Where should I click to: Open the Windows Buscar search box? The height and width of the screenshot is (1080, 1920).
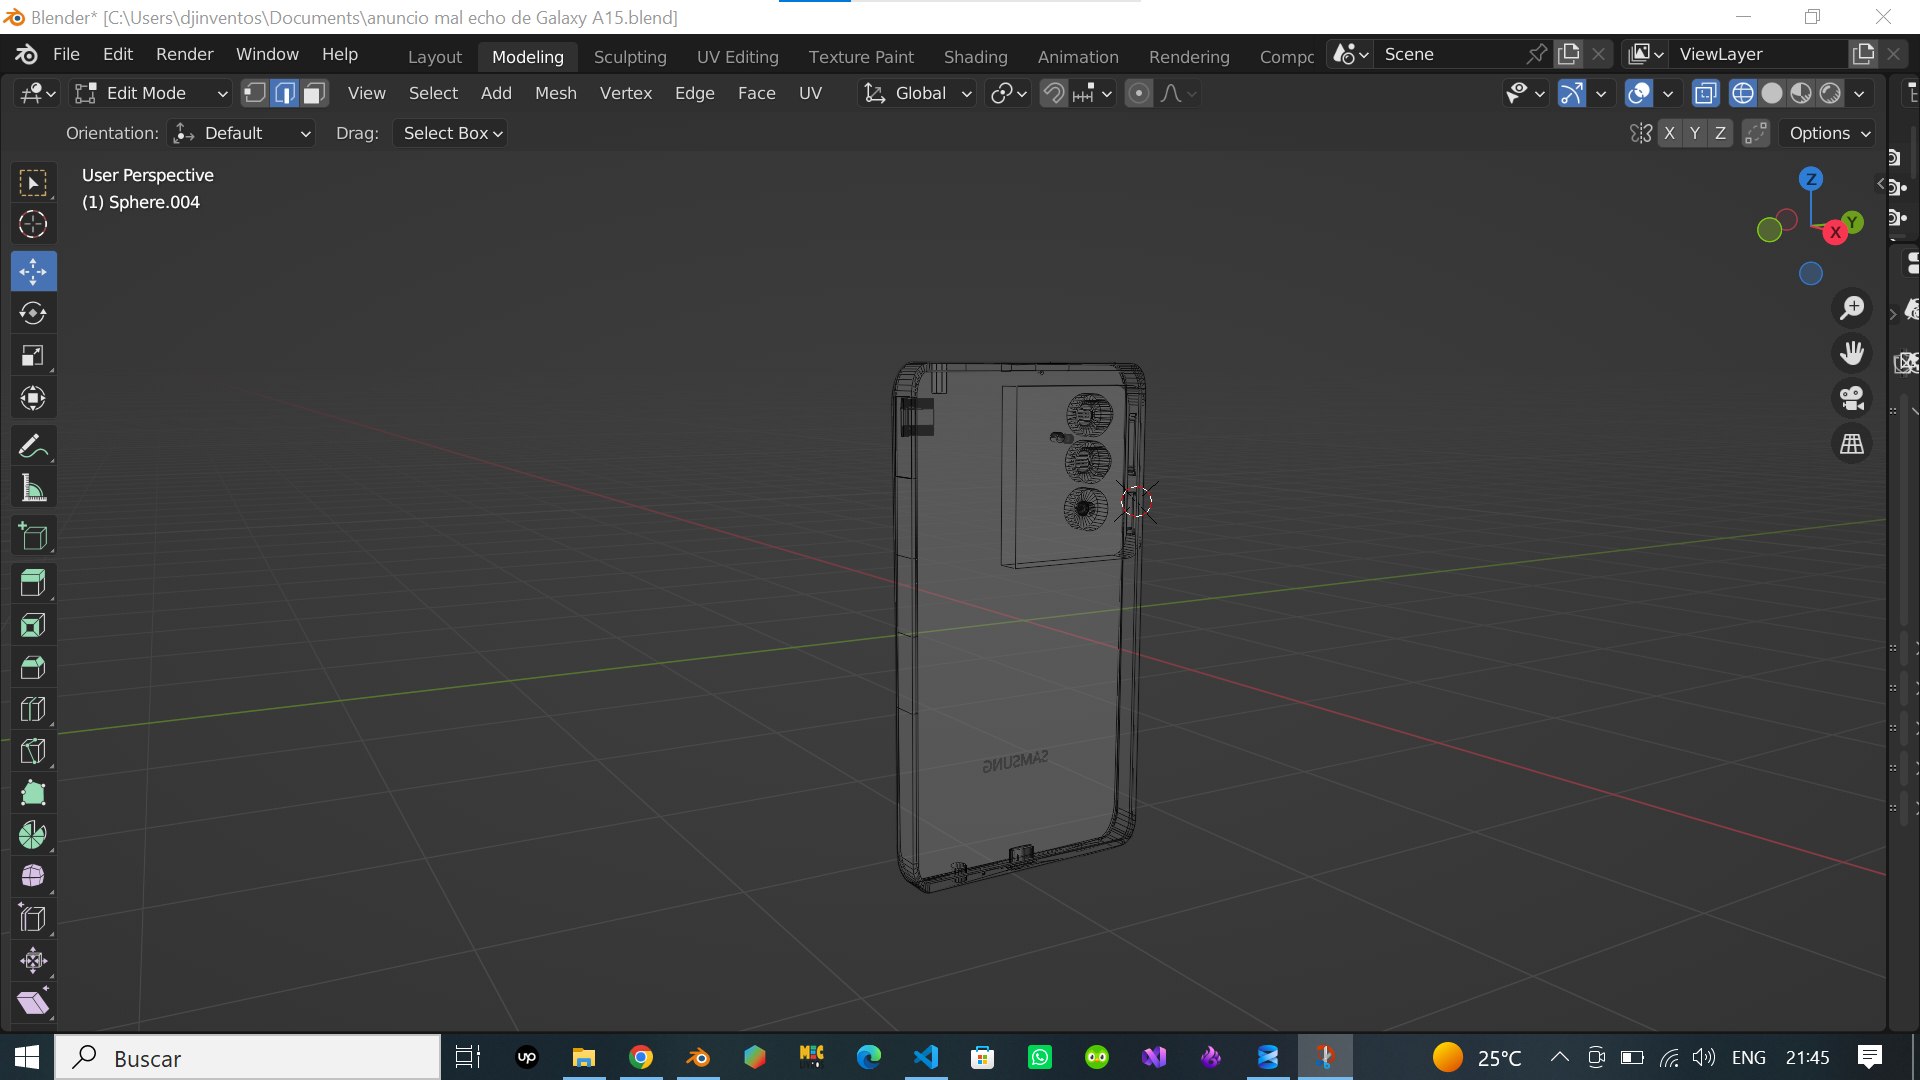point(248,1058)
